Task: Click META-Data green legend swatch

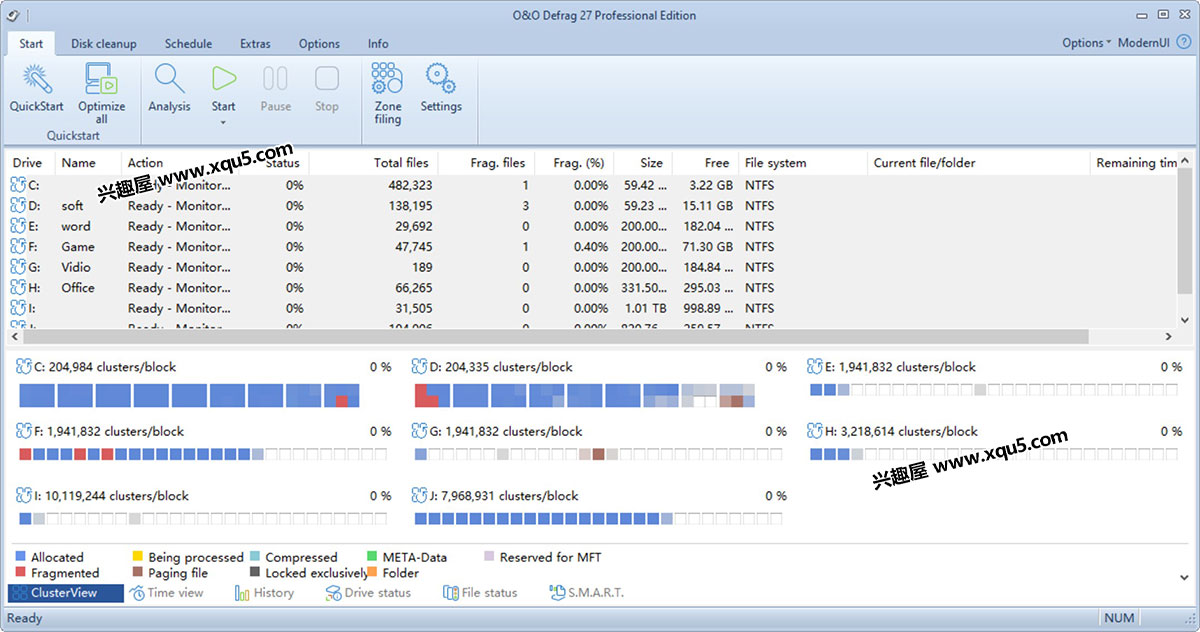Action: pos(372,557)
